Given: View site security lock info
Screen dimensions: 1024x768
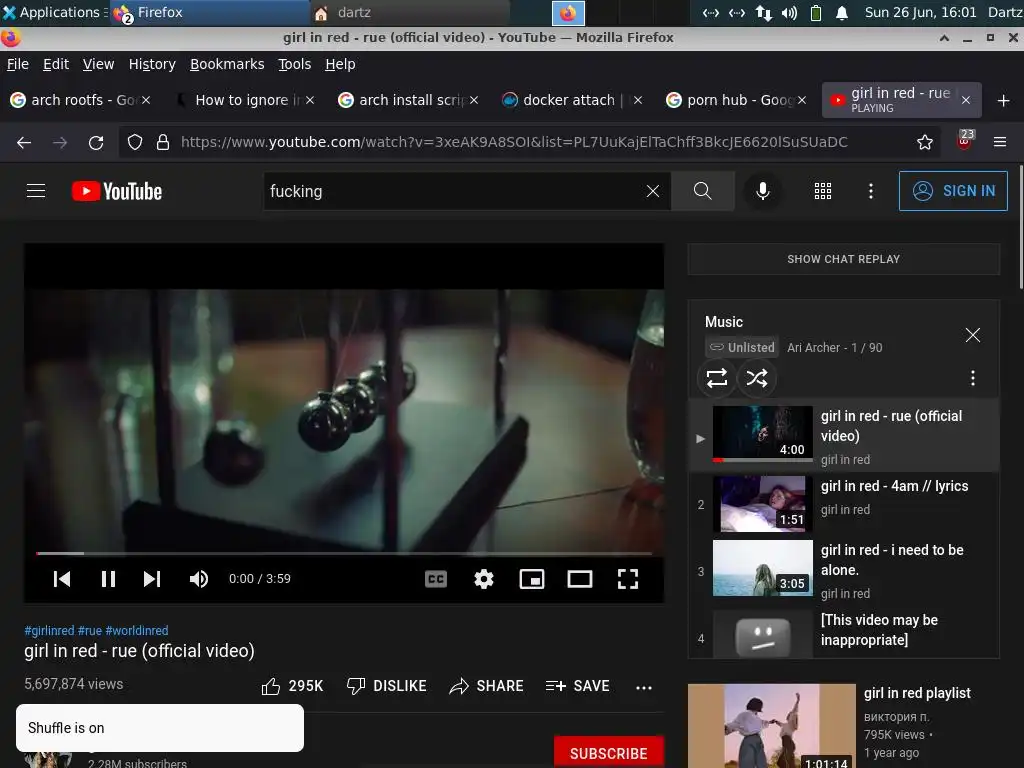Looking at the screenshot, I should 163,142.
